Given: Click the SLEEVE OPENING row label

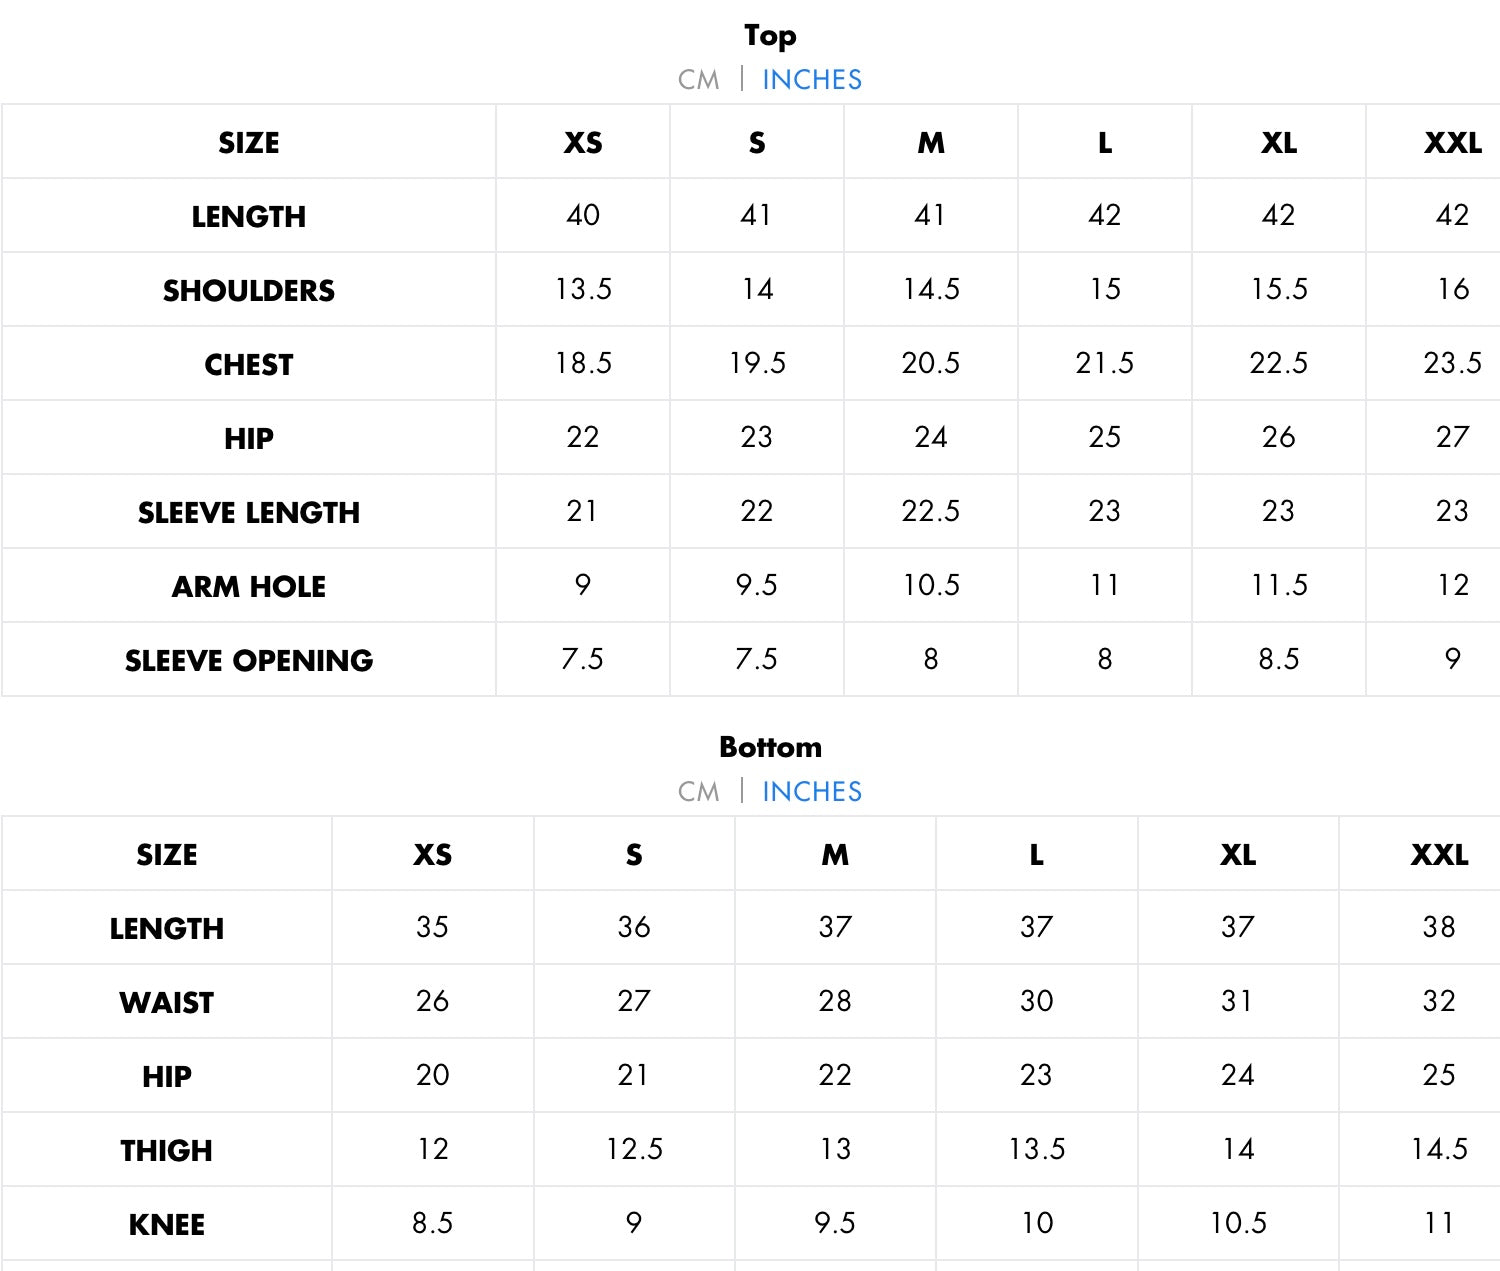Looking at the screenshot, I should [249, 661].
